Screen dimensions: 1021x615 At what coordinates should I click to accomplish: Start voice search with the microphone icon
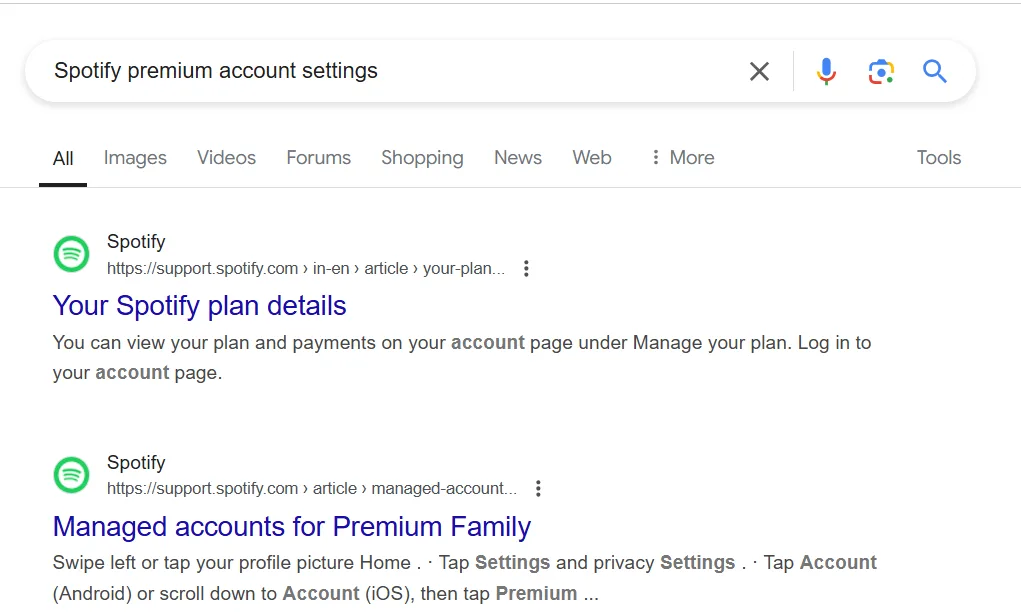tap(826, 71)
